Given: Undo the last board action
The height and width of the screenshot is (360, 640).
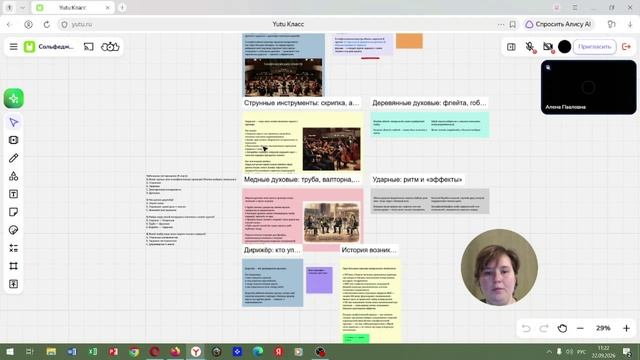Looking at the screenshot, I should (526, 328).
